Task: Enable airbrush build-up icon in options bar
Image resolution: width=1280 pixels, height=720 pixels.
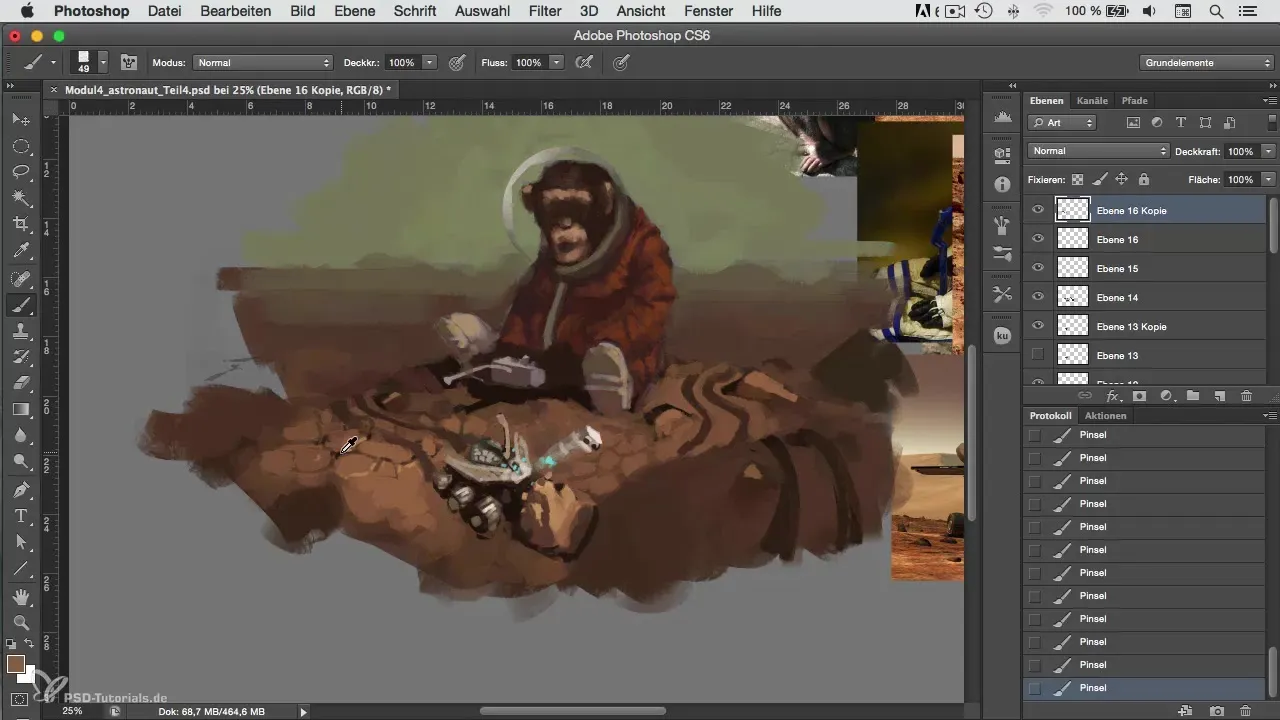Action: pyautogui.click(x=585, y=62)
